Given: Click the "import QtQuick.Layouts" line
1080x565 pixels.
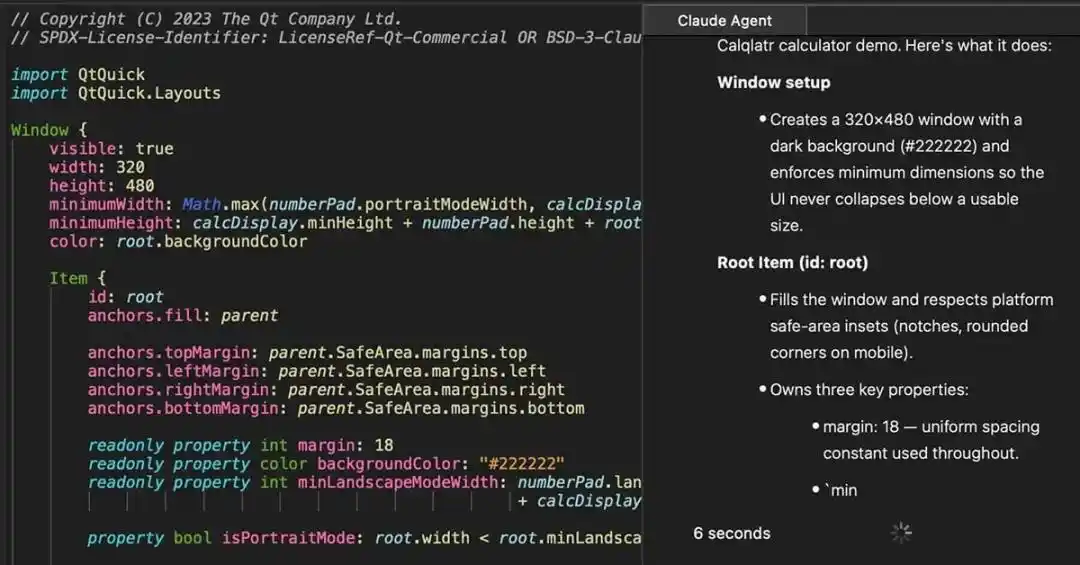Looking at the screenshot, I should pyautogui.click(x=116, y=93).
